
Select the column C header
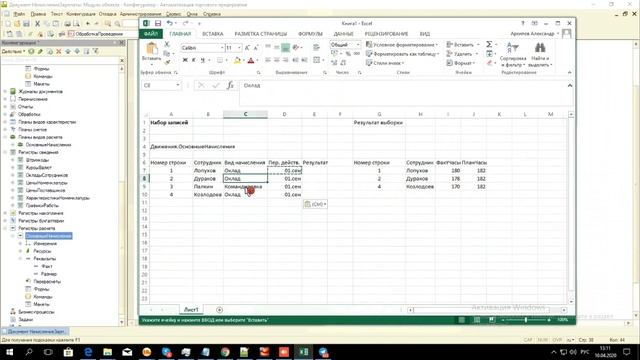pos(245,114)
